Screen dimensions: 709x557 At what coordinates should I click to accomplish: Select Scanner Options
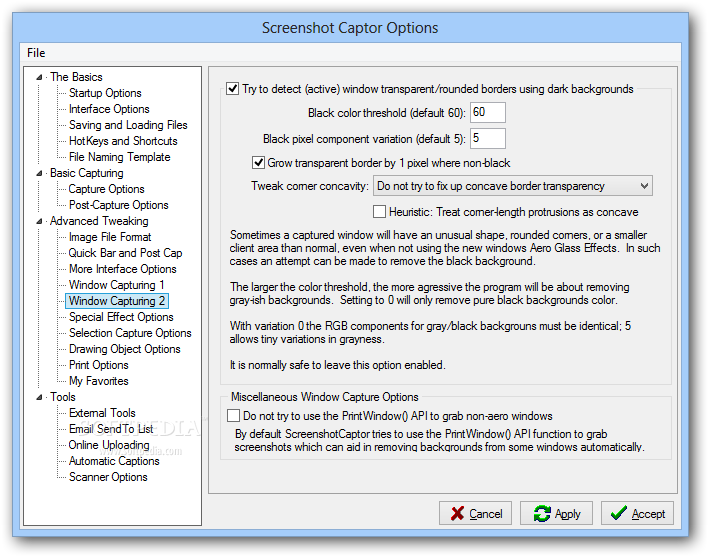pyautogui.click(x=108, y=477)
